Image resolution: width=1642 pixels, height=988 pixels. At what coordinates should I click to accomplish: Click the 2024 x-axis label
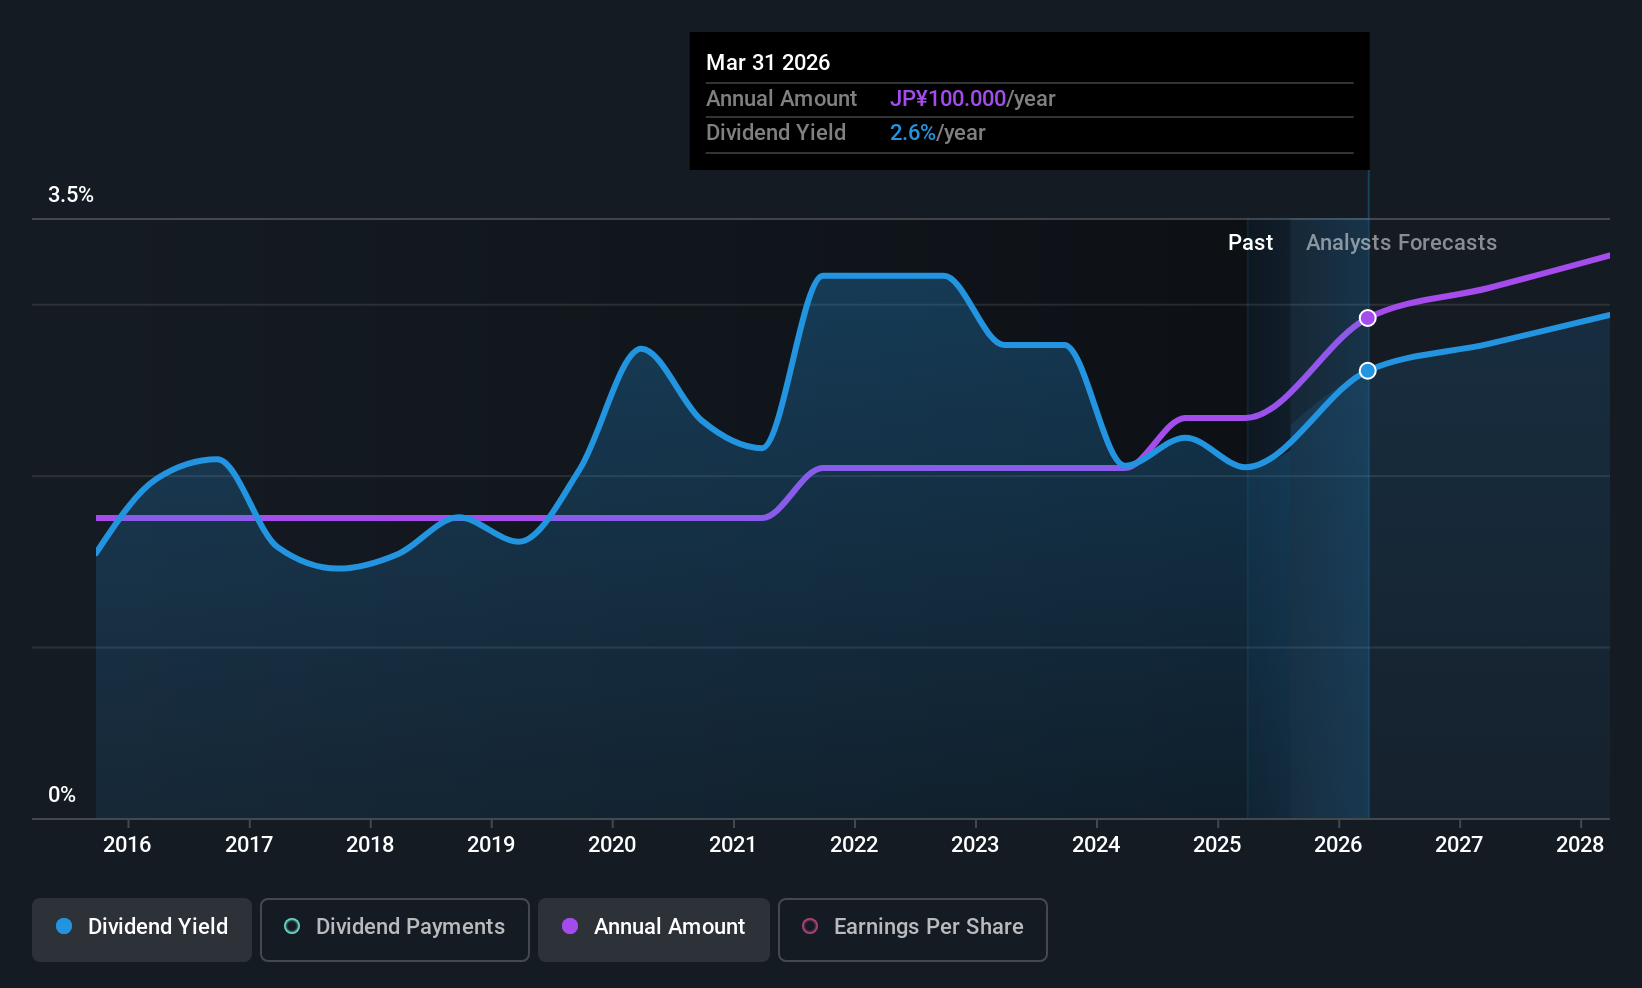pos(1096,845)
